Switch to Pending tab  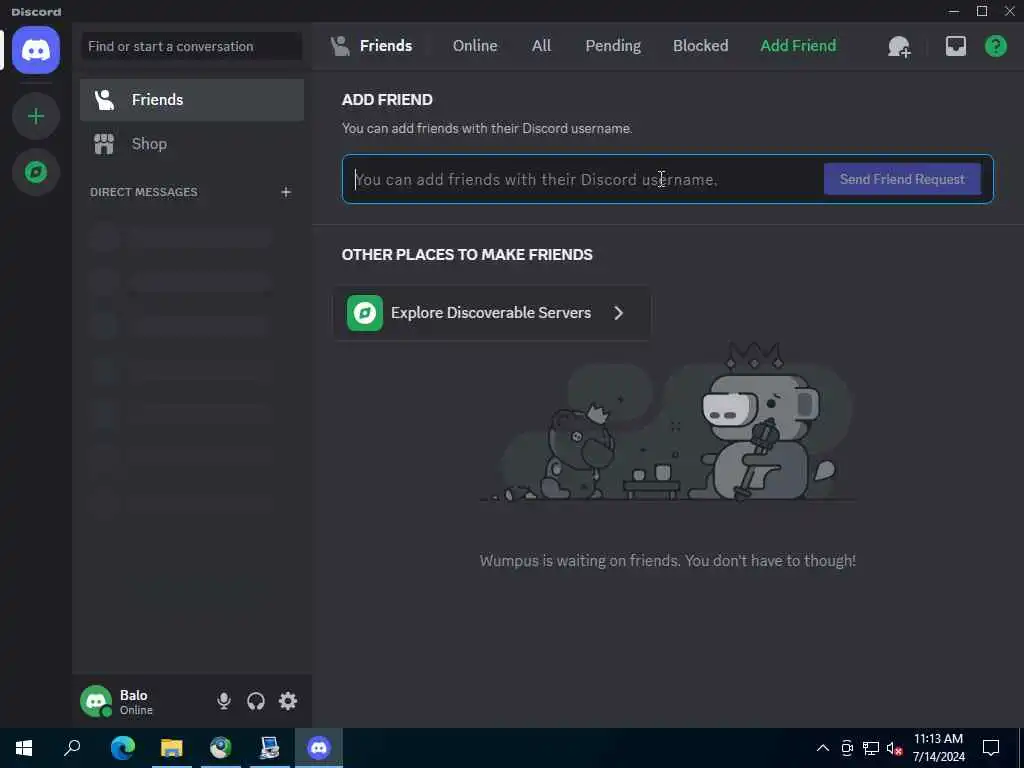pos(613,46)
